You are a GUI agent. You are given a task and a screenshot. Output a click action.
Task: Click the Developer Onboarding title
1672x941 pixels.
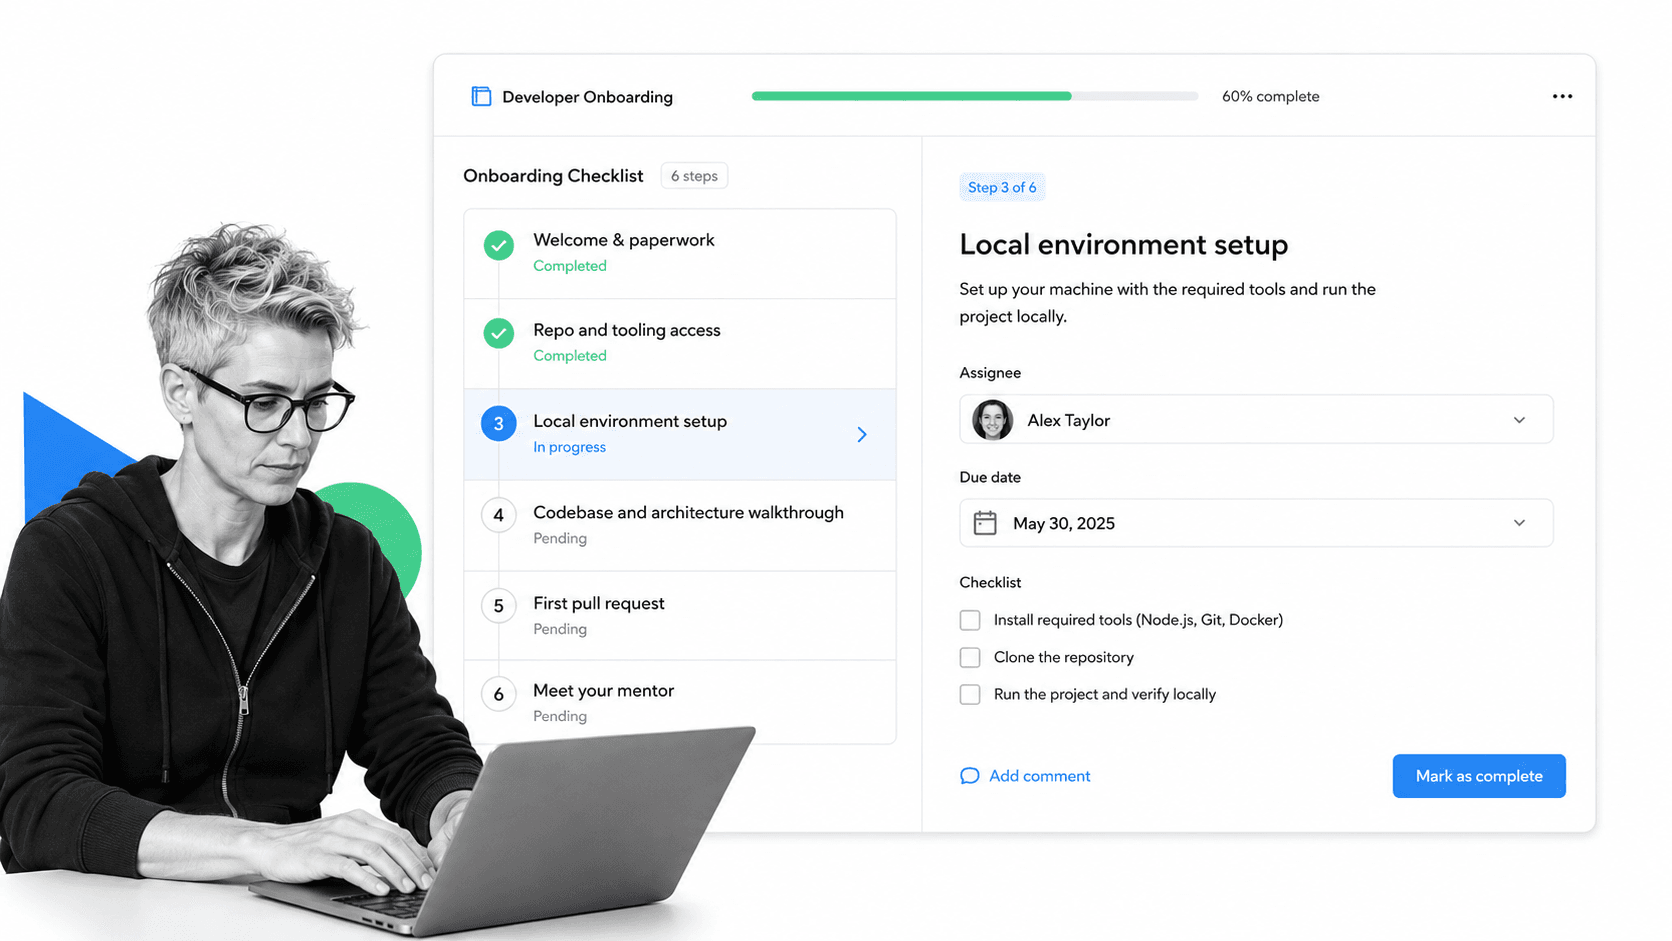point(587,97)
